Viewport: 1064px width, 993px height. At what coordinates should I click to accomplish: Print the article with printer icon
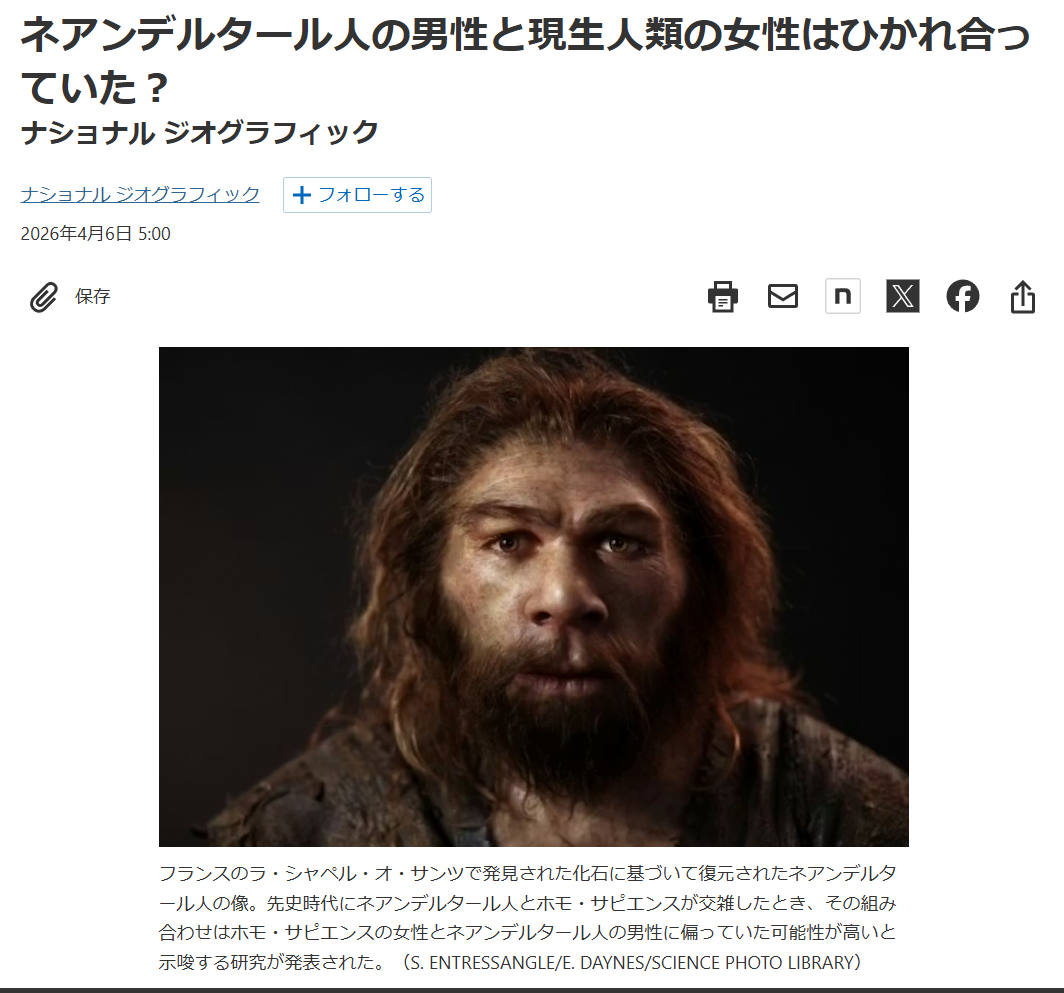pos(723,297)
